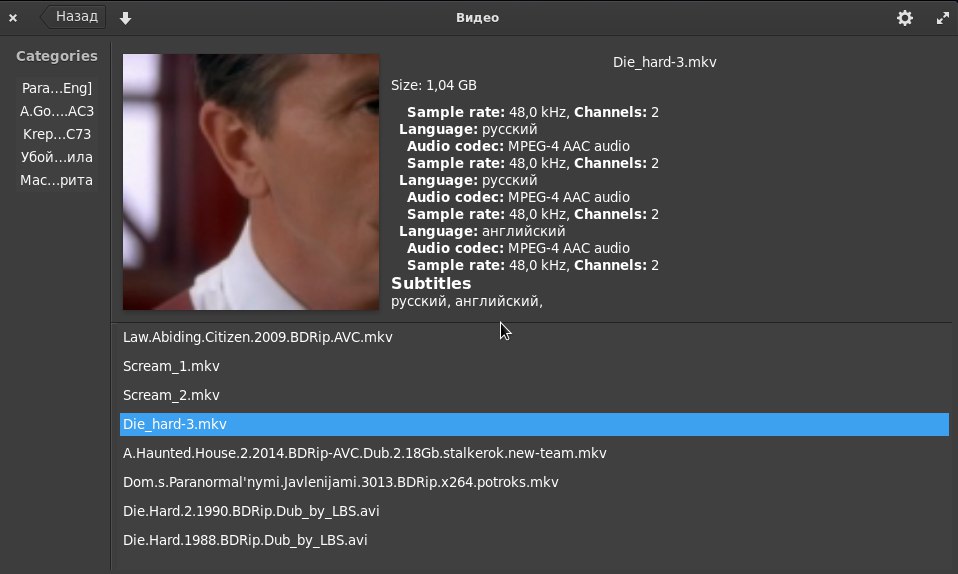Click highlighted Die_hard-3.mkv list row
This screenshot has height=574, width=958.
[x=534, y=424]
